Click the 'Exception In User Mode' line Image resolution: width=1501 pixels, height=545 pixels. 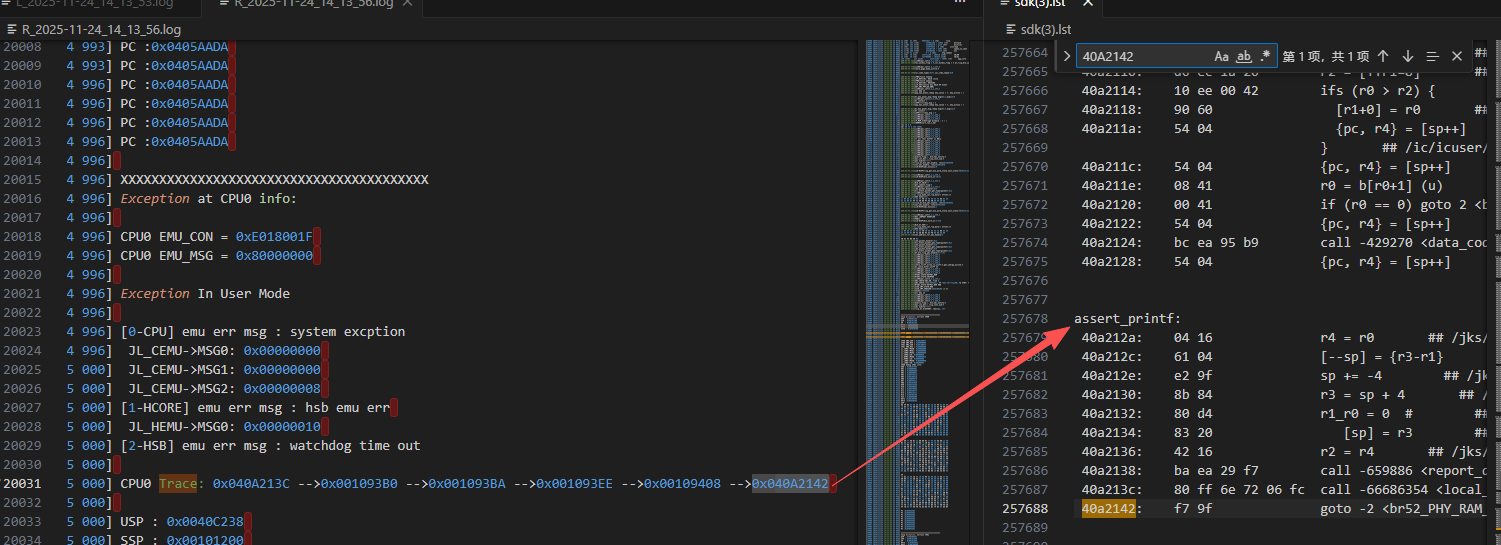pos(205,293)
